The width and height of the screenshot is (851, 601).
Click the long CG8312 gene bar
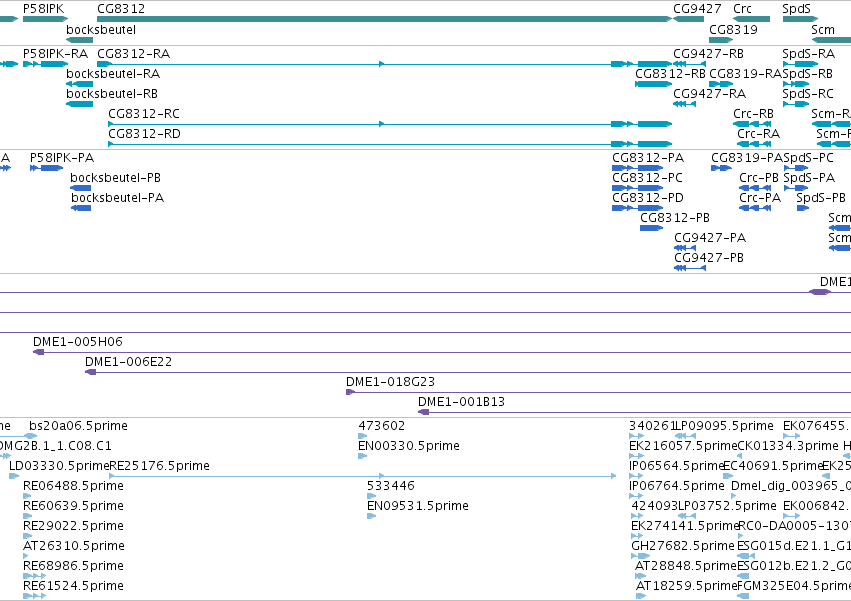[384, 19]
